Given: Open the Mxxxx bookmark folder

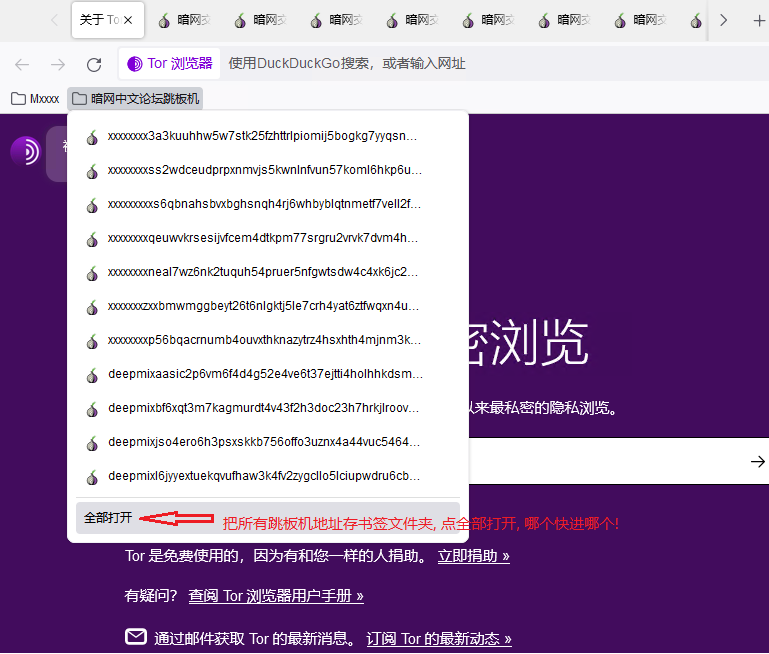Looking at the screenshot, I should [35, 99].
